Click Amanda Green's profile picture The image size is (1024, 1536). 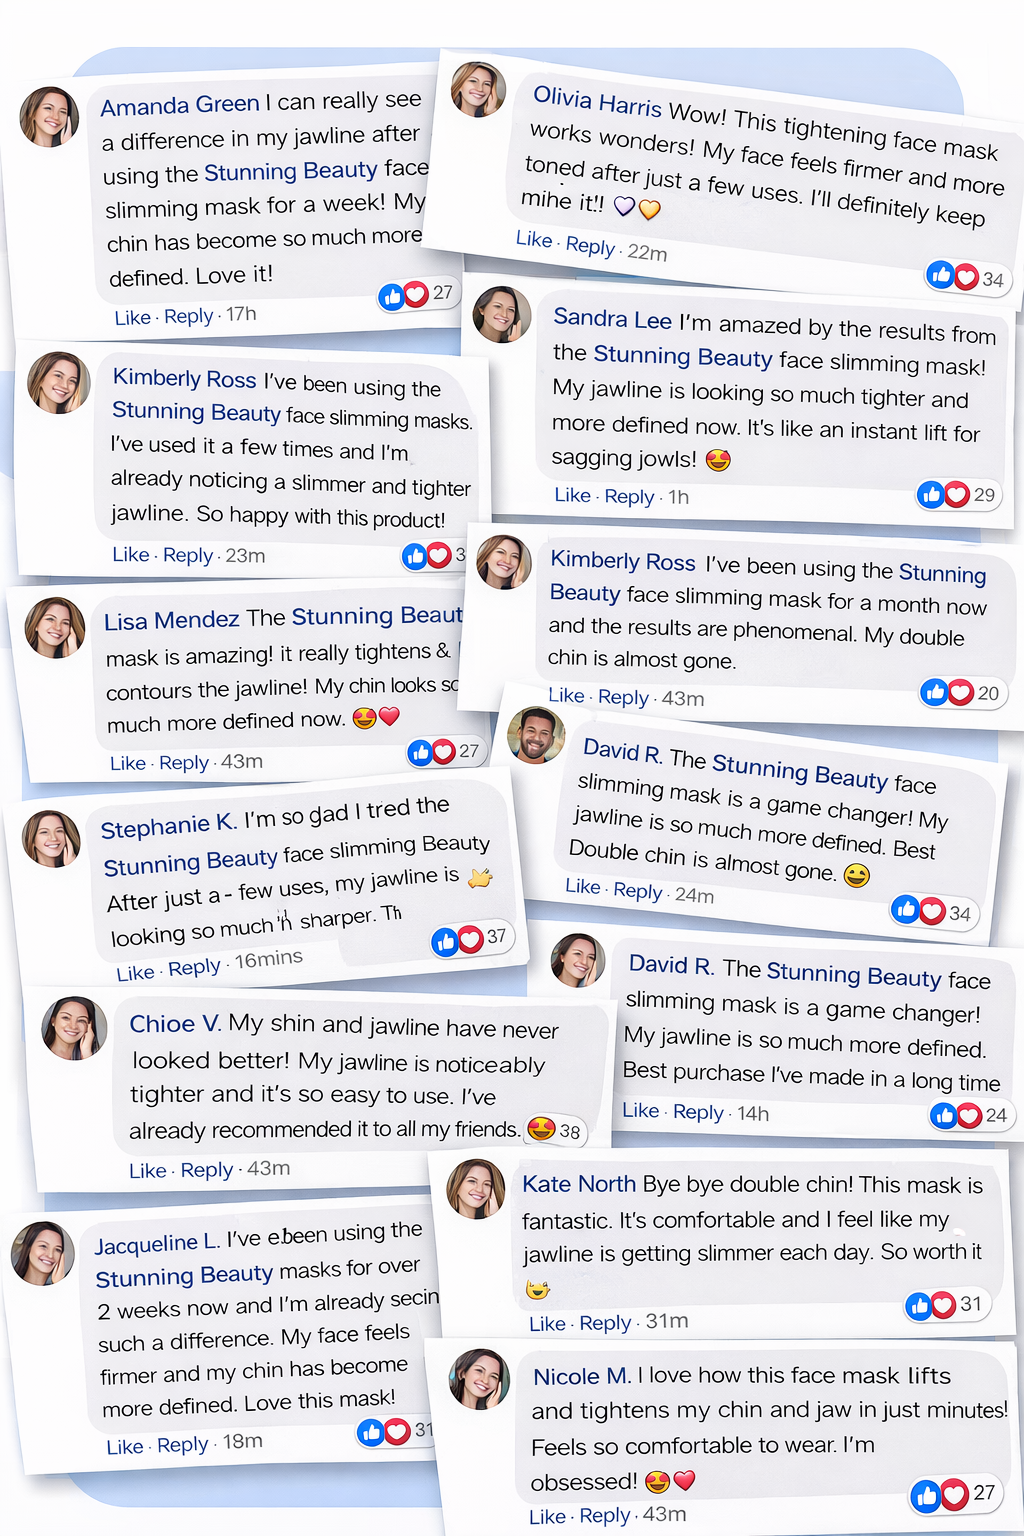tap(49, 117)
